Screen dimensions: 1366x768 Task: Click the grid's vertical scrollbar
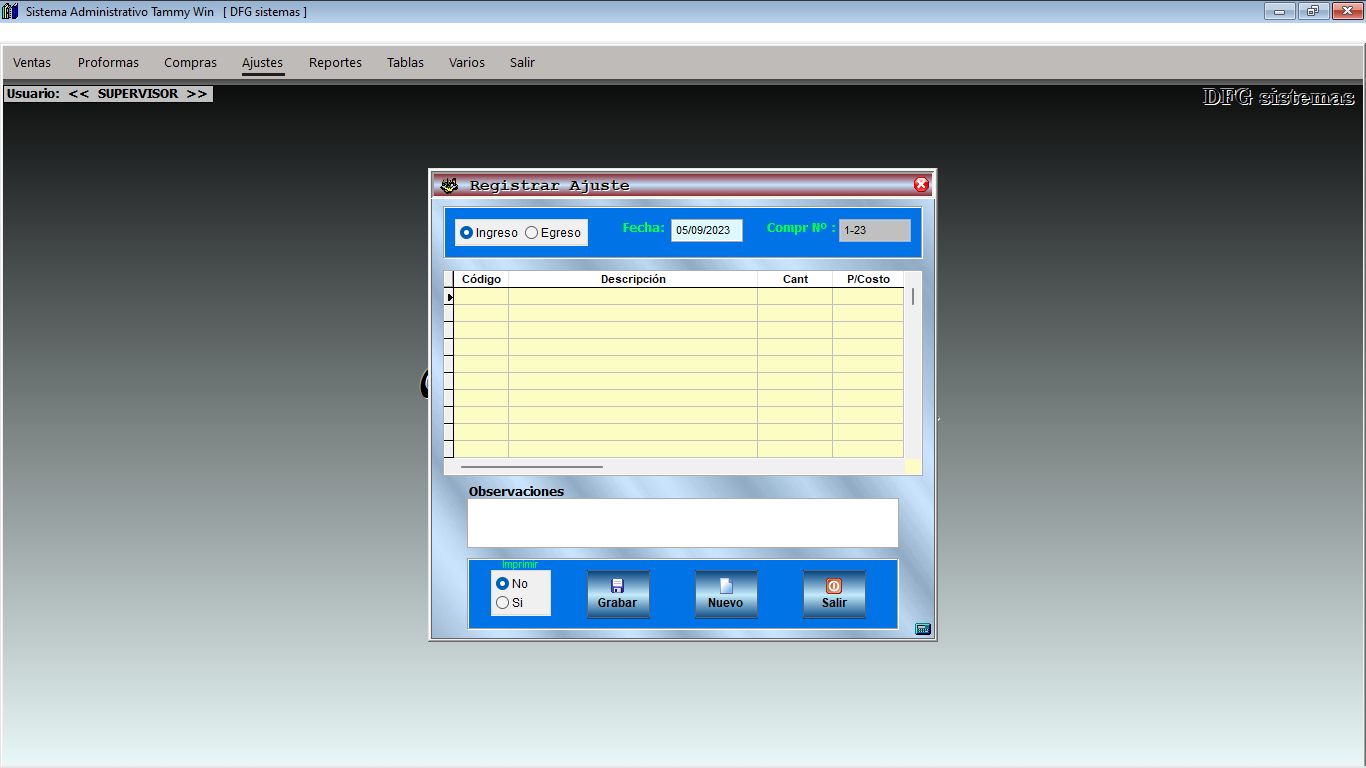pyautogui.click(x=913, y=365)
